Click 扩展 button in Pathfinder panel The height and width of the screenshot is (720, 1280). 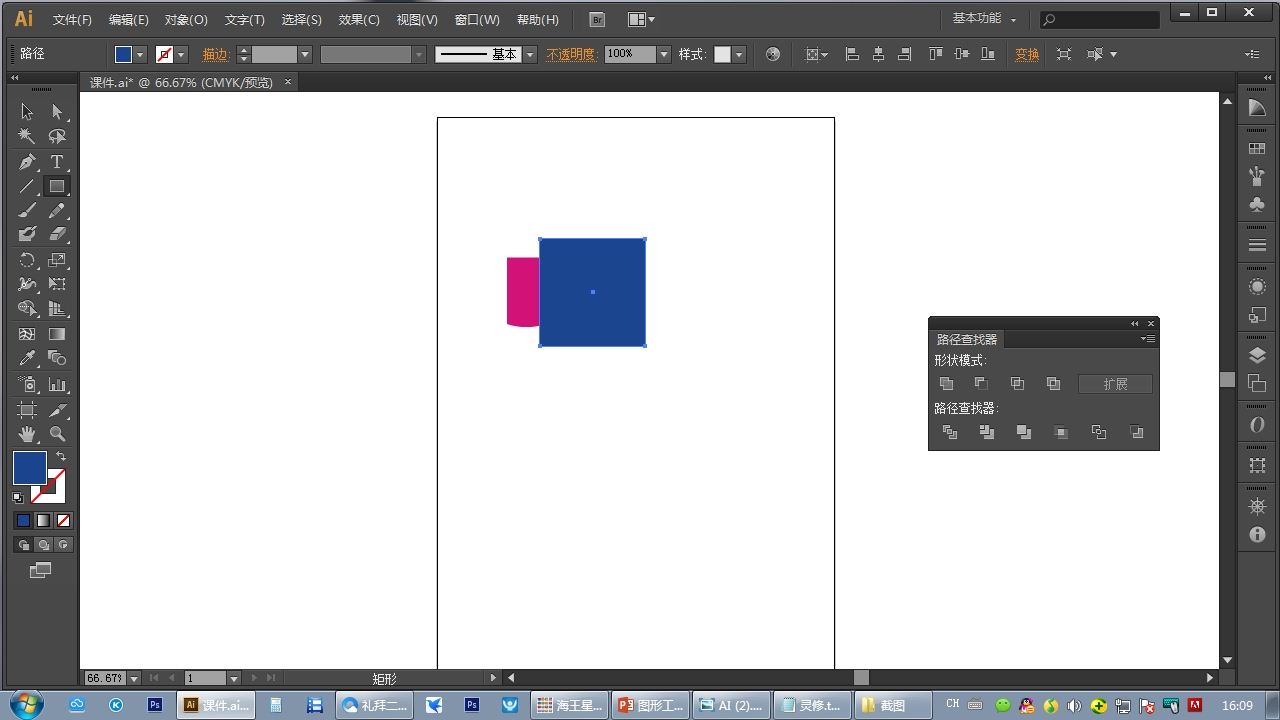click(1115, 384)
